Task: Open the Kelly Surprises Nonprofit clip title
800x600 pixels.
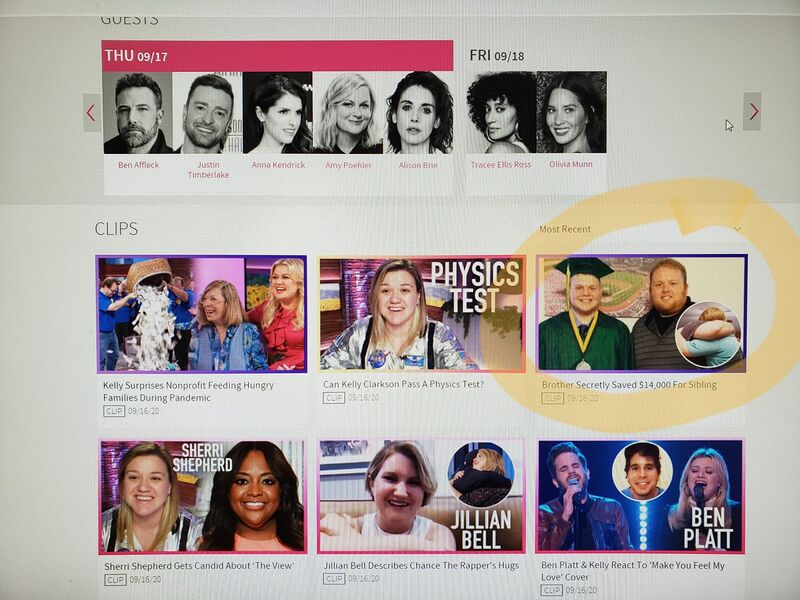Action: click(x=188, y=391)
